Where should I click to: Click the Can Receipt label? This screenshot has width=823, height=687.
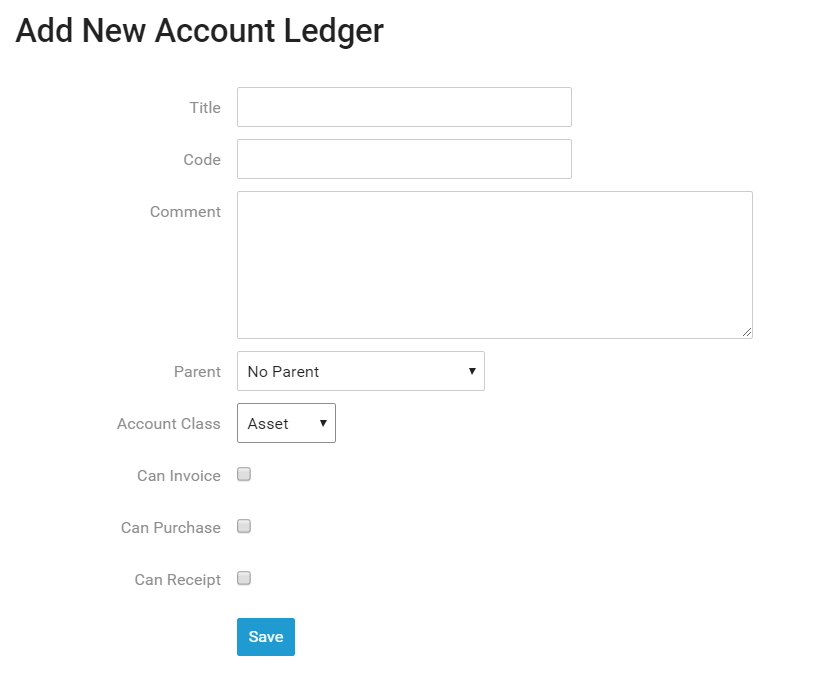177,579
